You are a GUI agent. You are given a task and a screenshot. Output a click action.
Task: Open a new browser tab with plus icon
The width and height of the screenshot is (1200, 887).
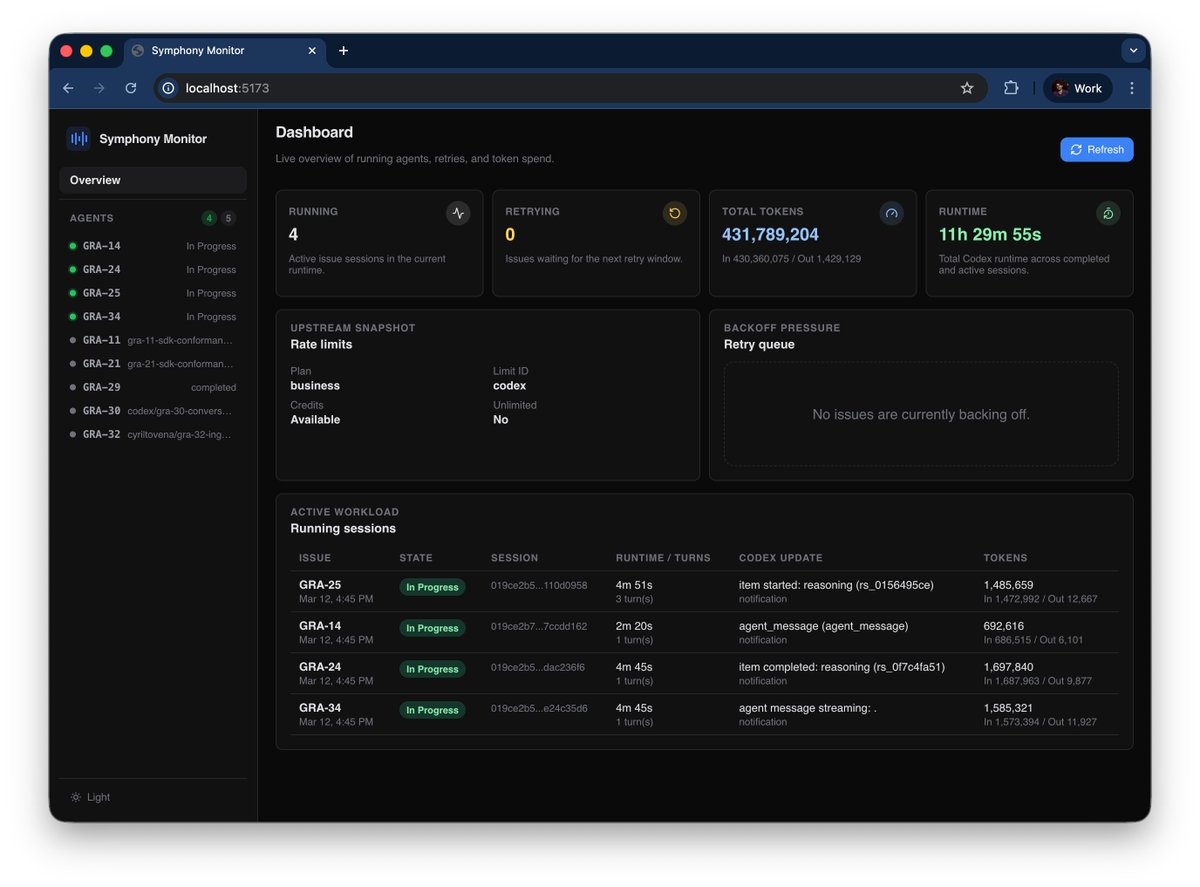pyautogui.click(x=343, y=50)
